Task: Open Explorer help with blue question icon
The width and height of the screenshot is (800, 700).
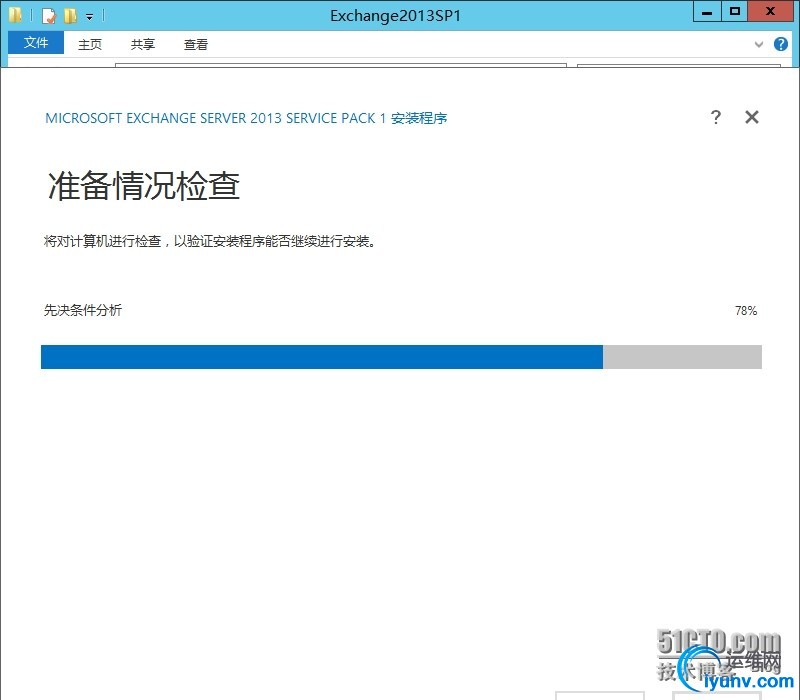Action: (781, 44)
